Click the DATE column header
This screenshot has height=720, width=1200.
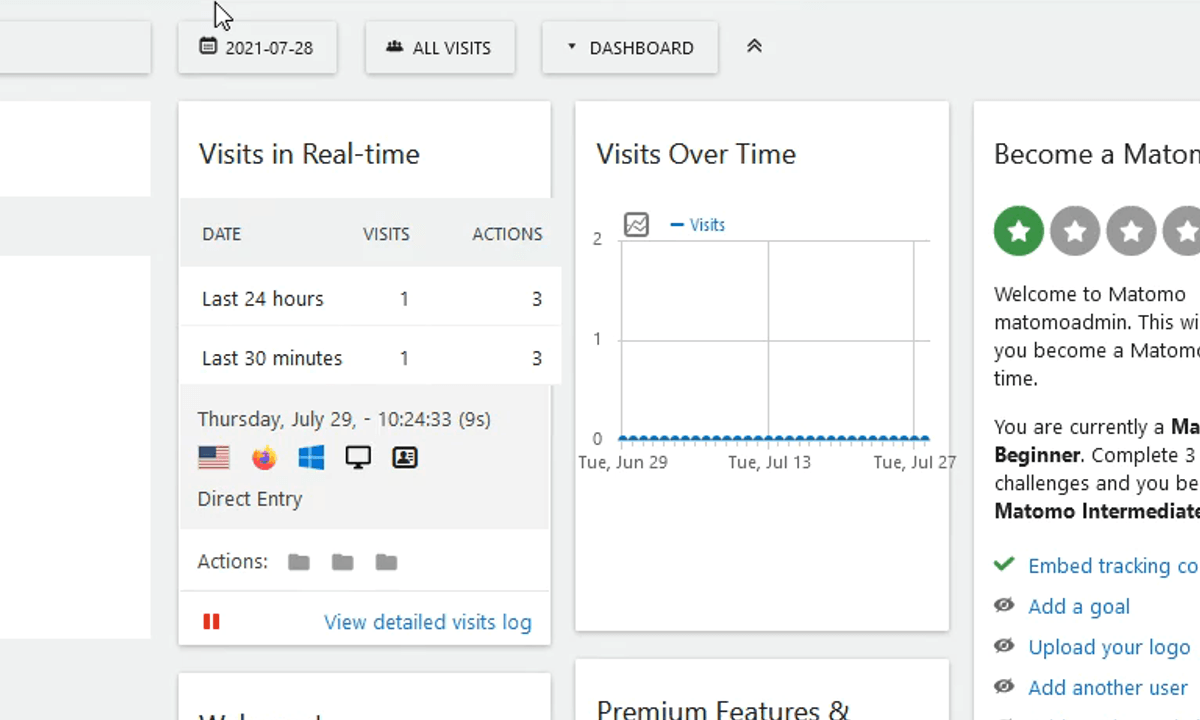tap(222, 234)
